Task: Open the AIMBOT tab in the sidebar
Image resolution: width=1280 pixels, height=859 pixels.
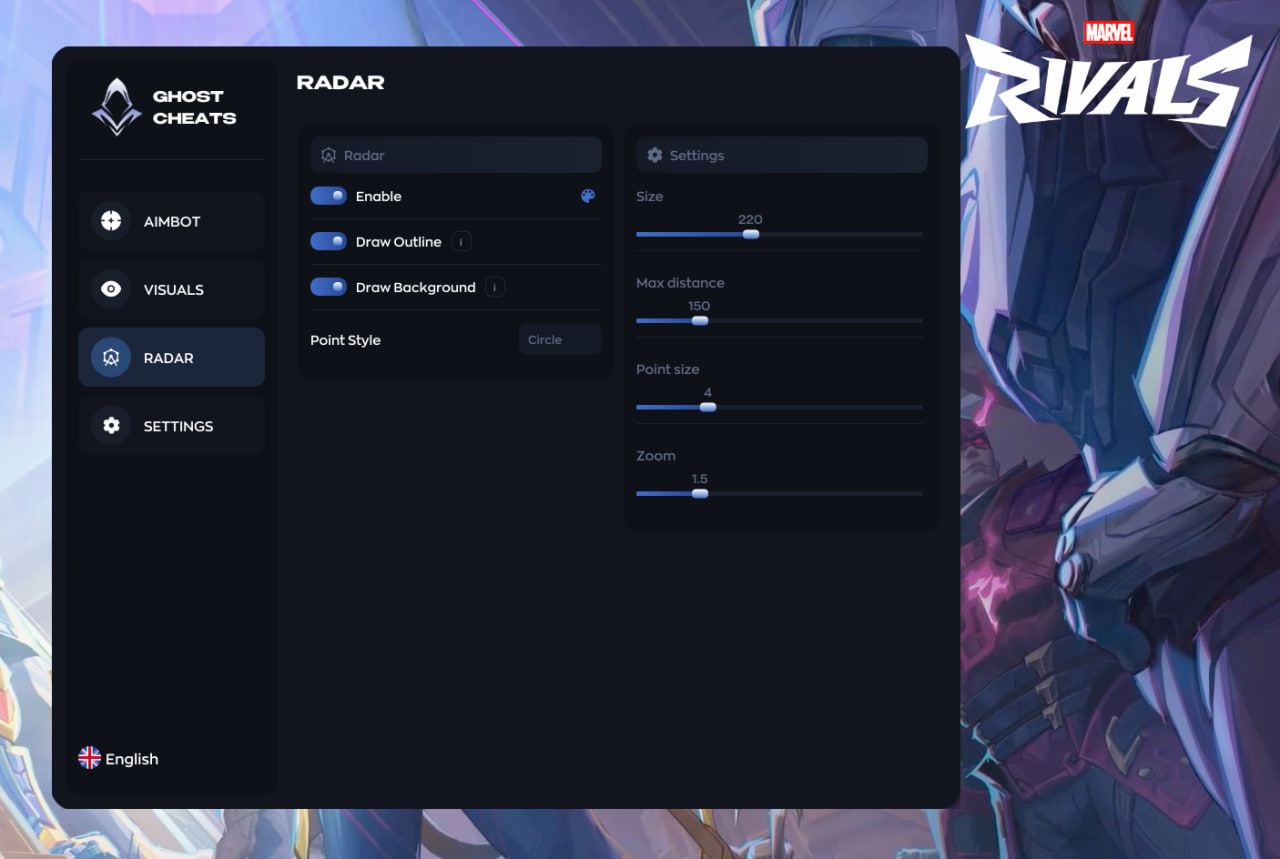Action: click(x=171, y=221)
